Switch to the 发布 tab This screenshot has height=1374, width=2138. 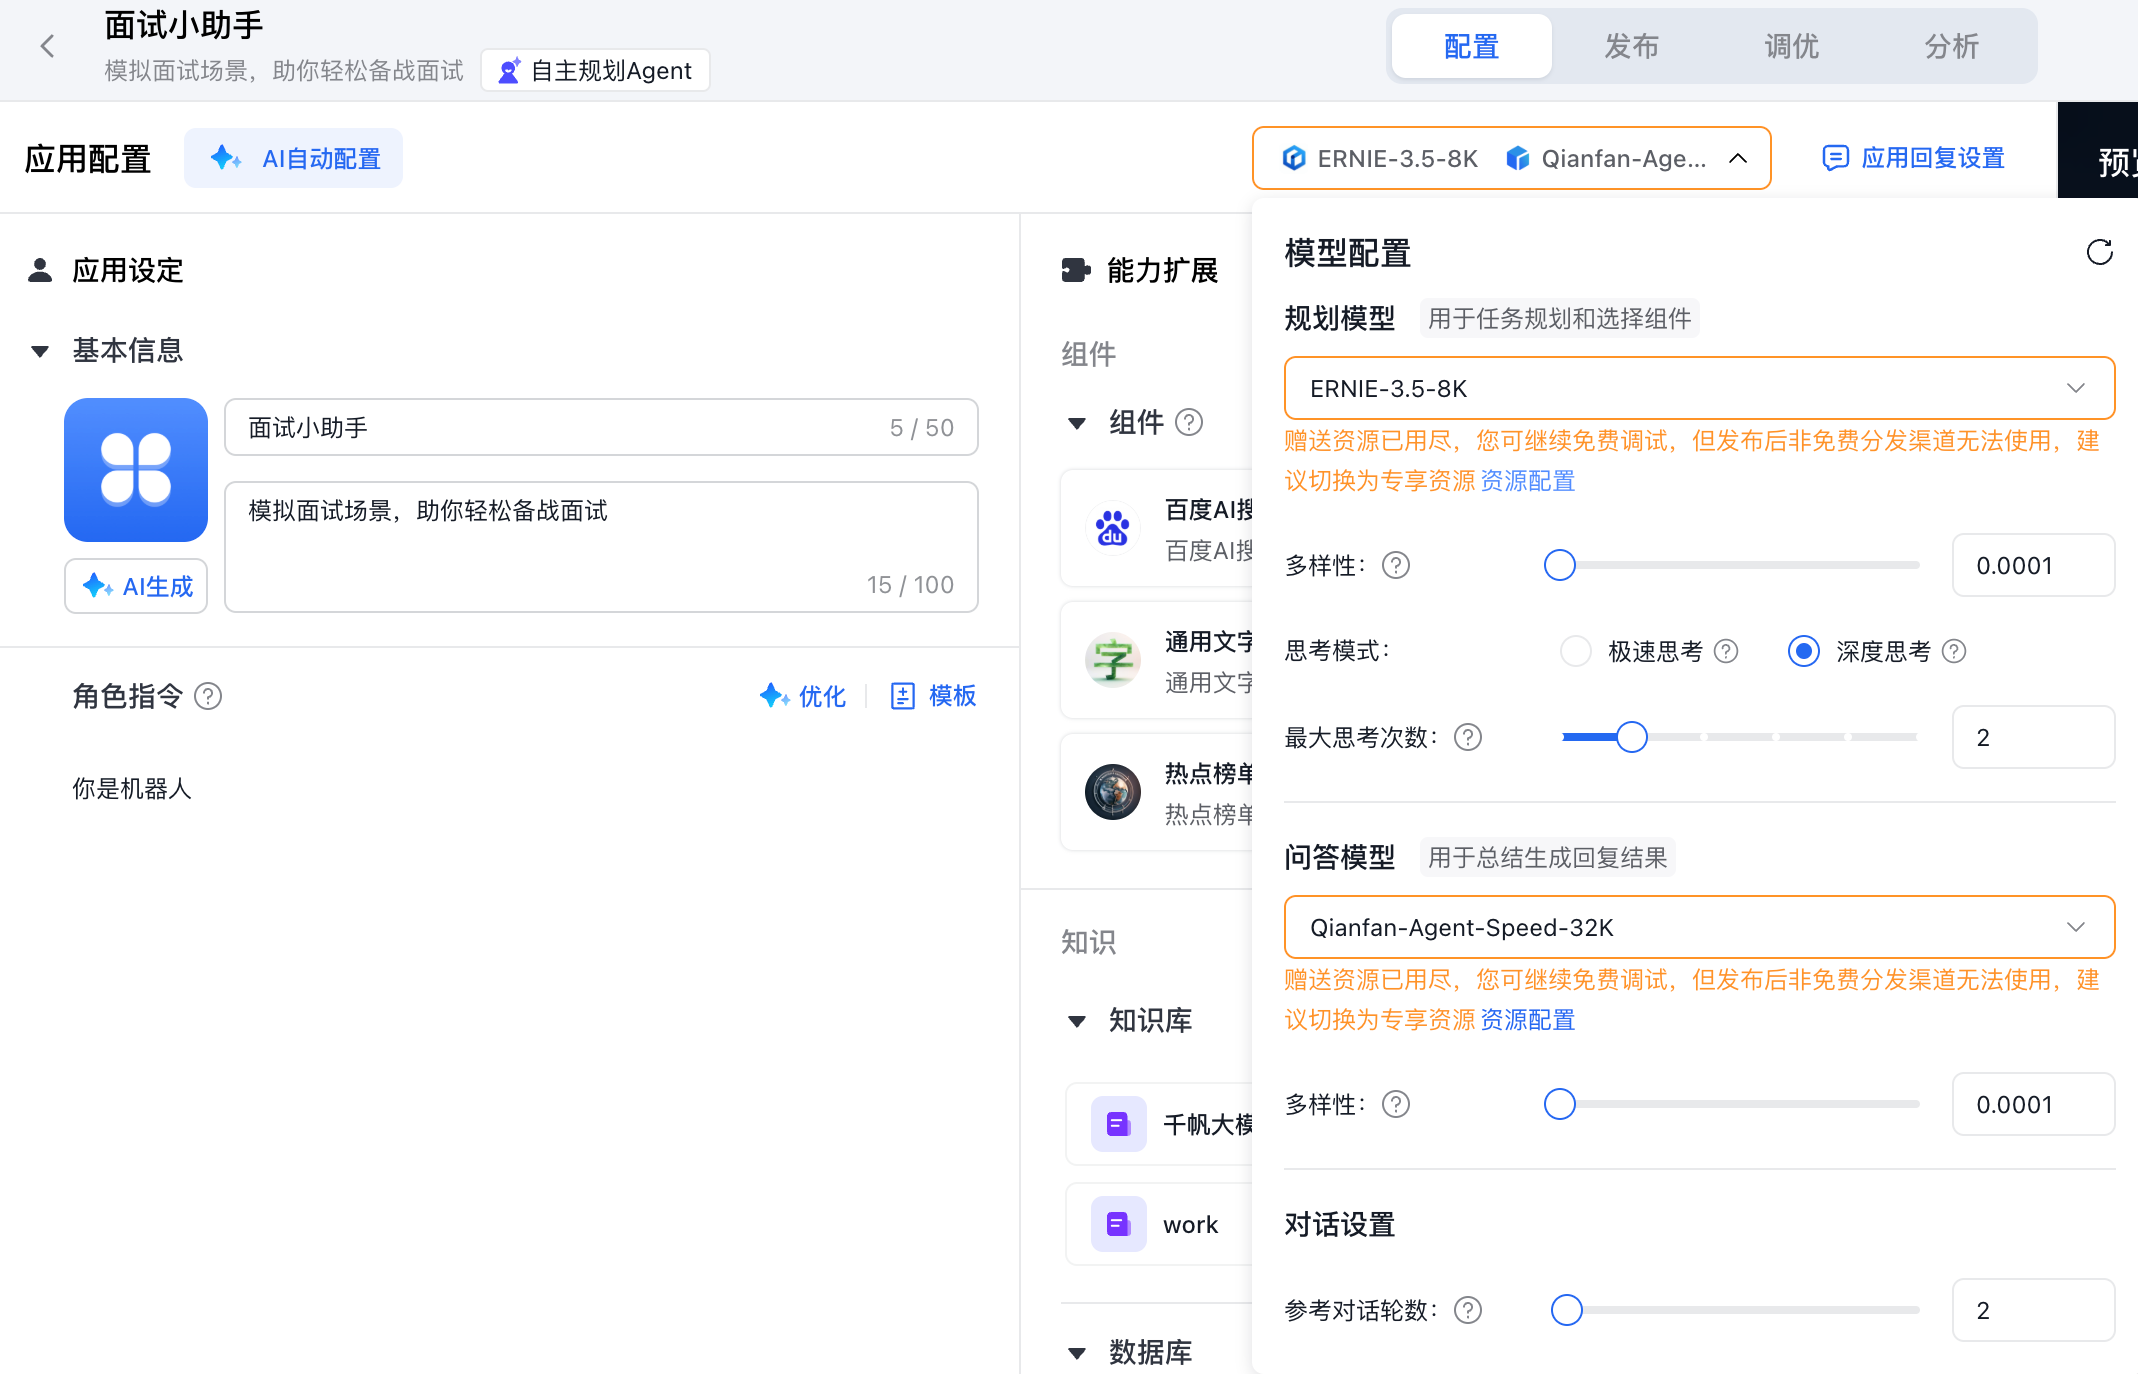1631,46
